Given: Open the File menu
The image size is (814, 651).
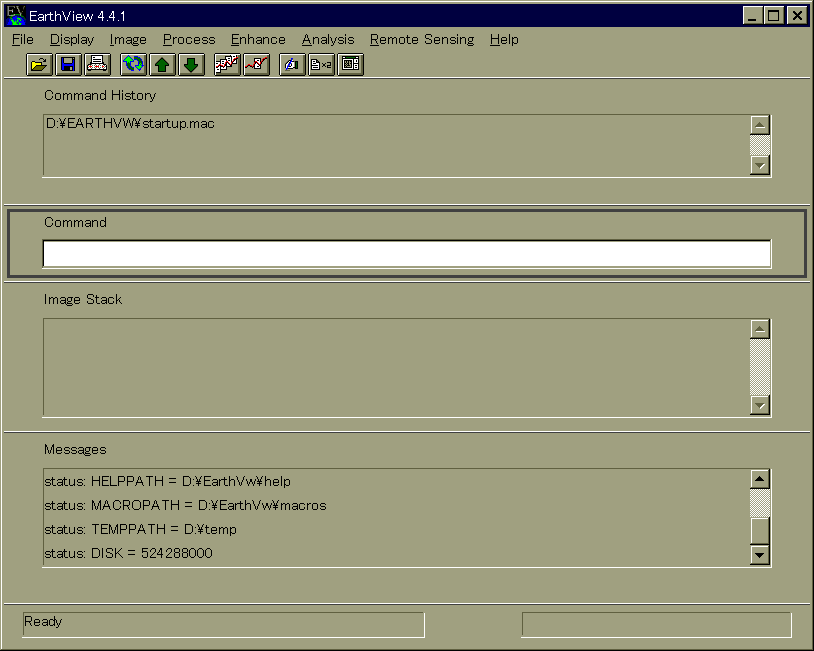Looking at the screenshot, I should pos(23,39).
